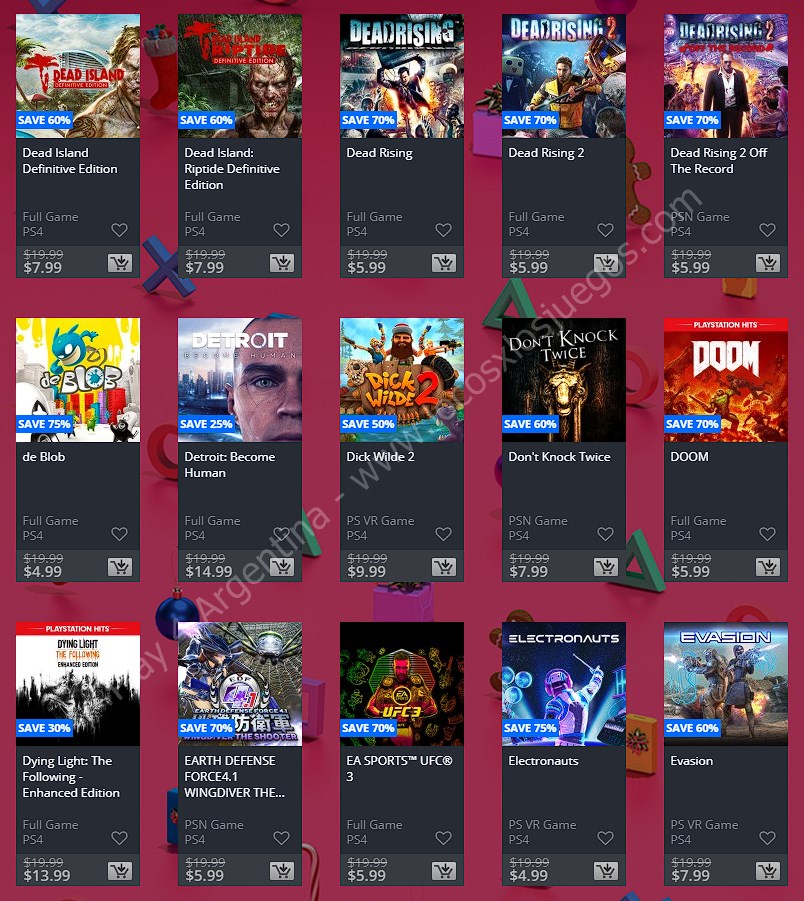Toggle wishlist heart for Dead Island: Riptide
The width and height of the screenshot is (804, 901).
click(x=281, y=230)
